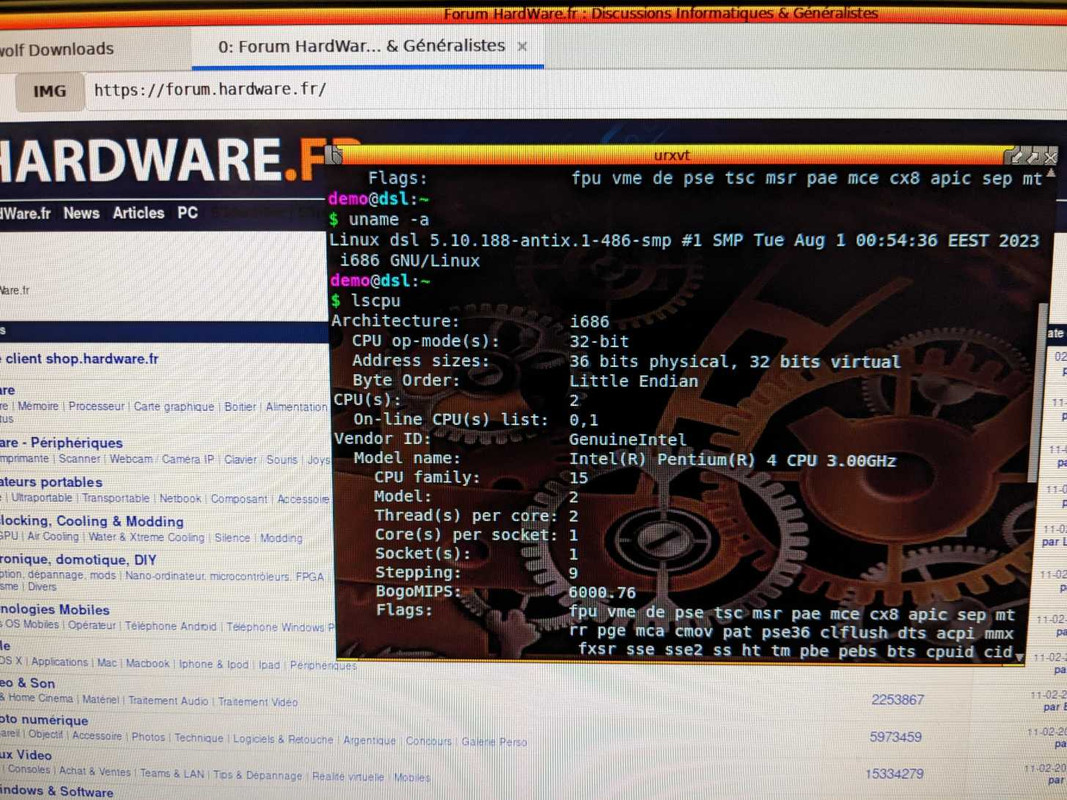The image size is (1067, 800).
Task: Click the forum.hardware.fr address field
Action: pos(572,90)
